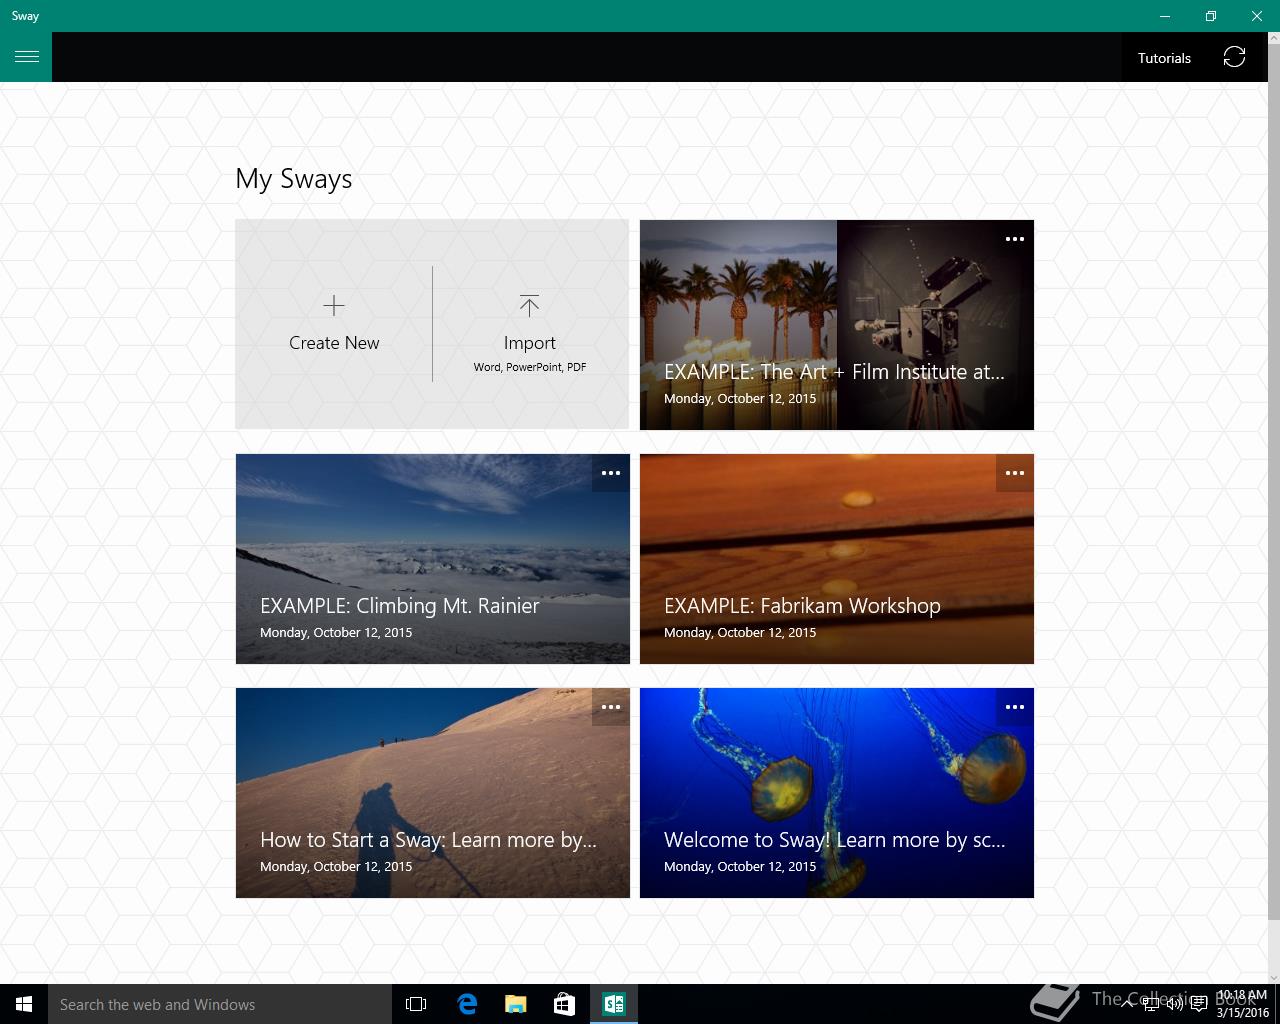
Task: Click the Word, PowerPoint, PDF caption
Action: [530, 367]
